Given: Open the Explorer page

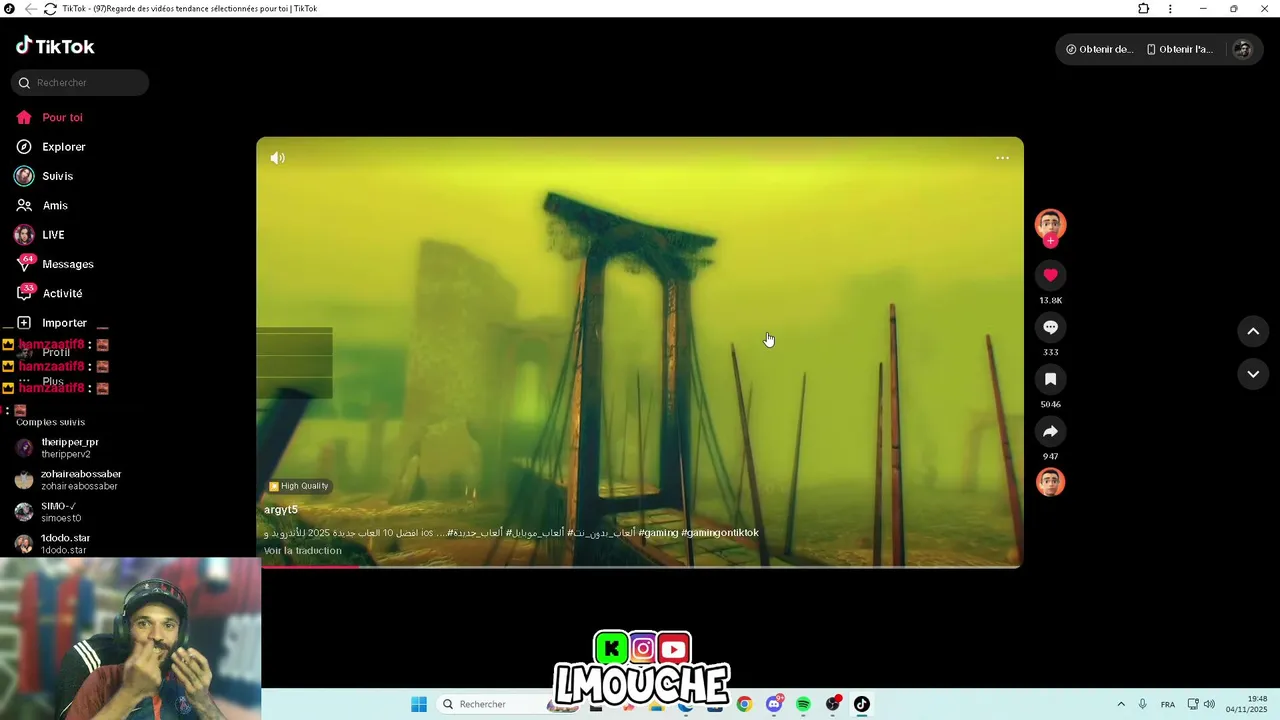Looking at the screenshot, I should pos(51,147).
